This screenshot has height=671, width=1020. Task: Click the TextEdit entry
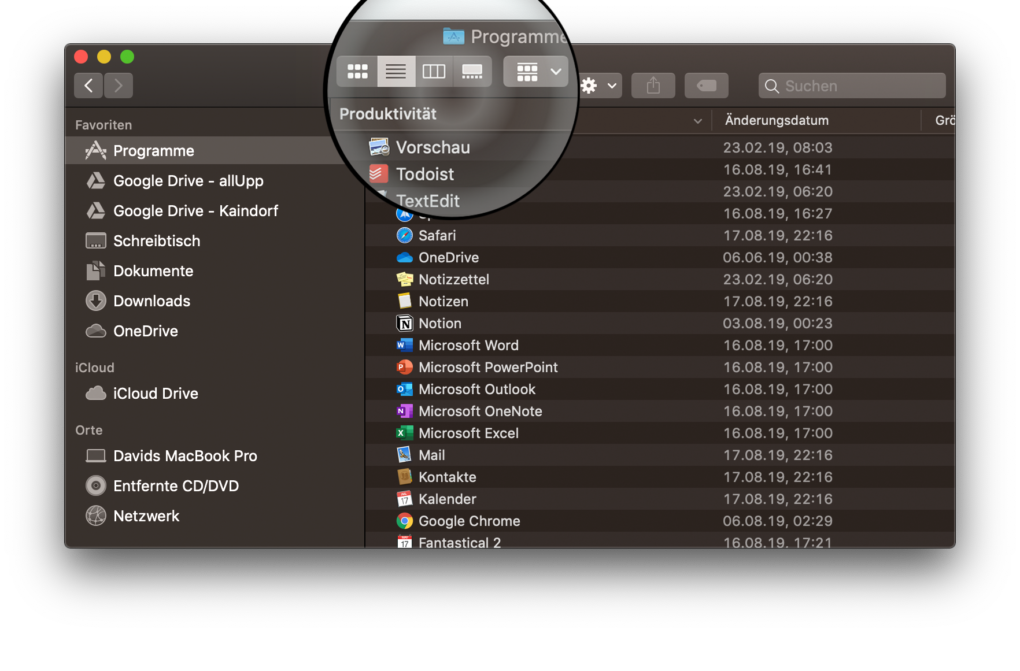(427, 200)
